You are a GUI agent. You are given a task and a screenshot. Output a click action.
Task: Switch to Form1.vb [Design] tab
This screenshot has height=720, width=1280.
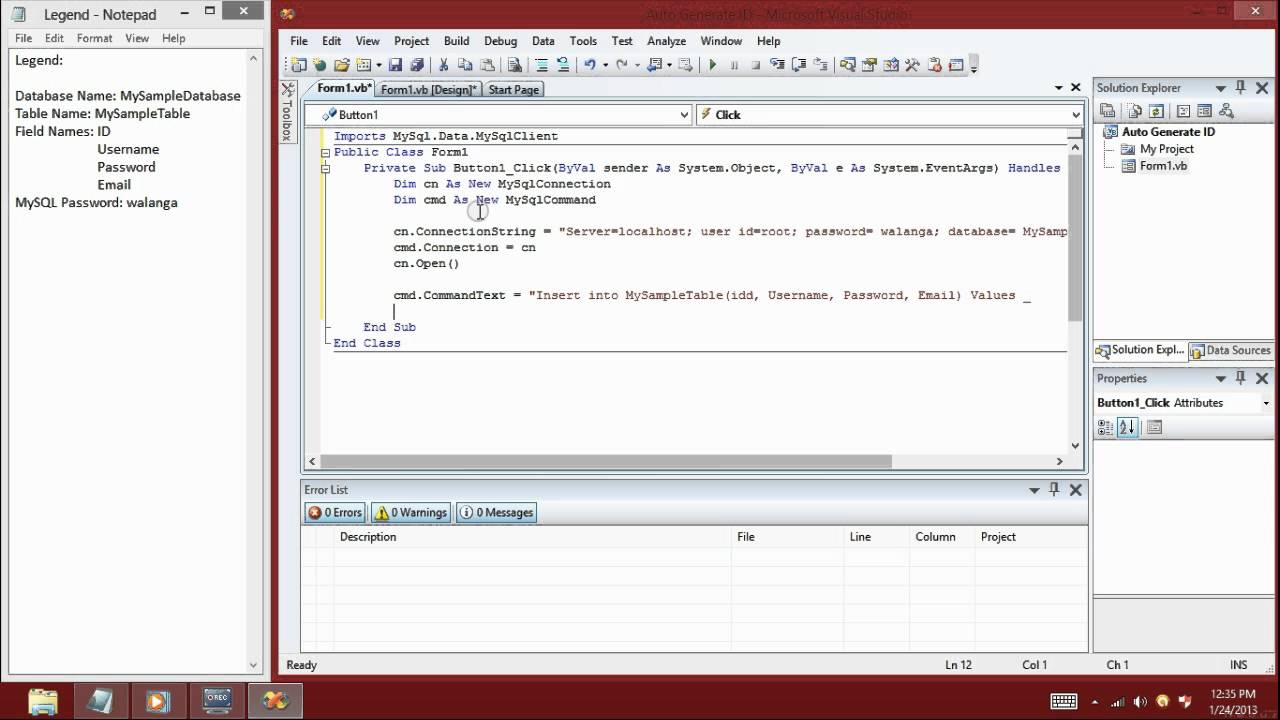tap(428, 89)
